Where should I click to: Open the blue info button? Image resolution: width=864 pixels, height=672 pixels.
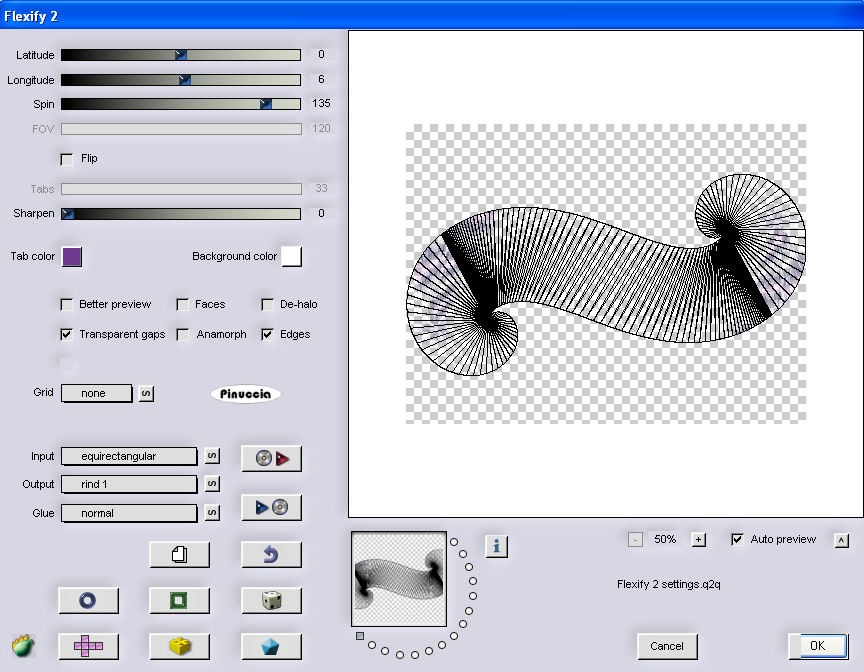click(x=496, y=546)
